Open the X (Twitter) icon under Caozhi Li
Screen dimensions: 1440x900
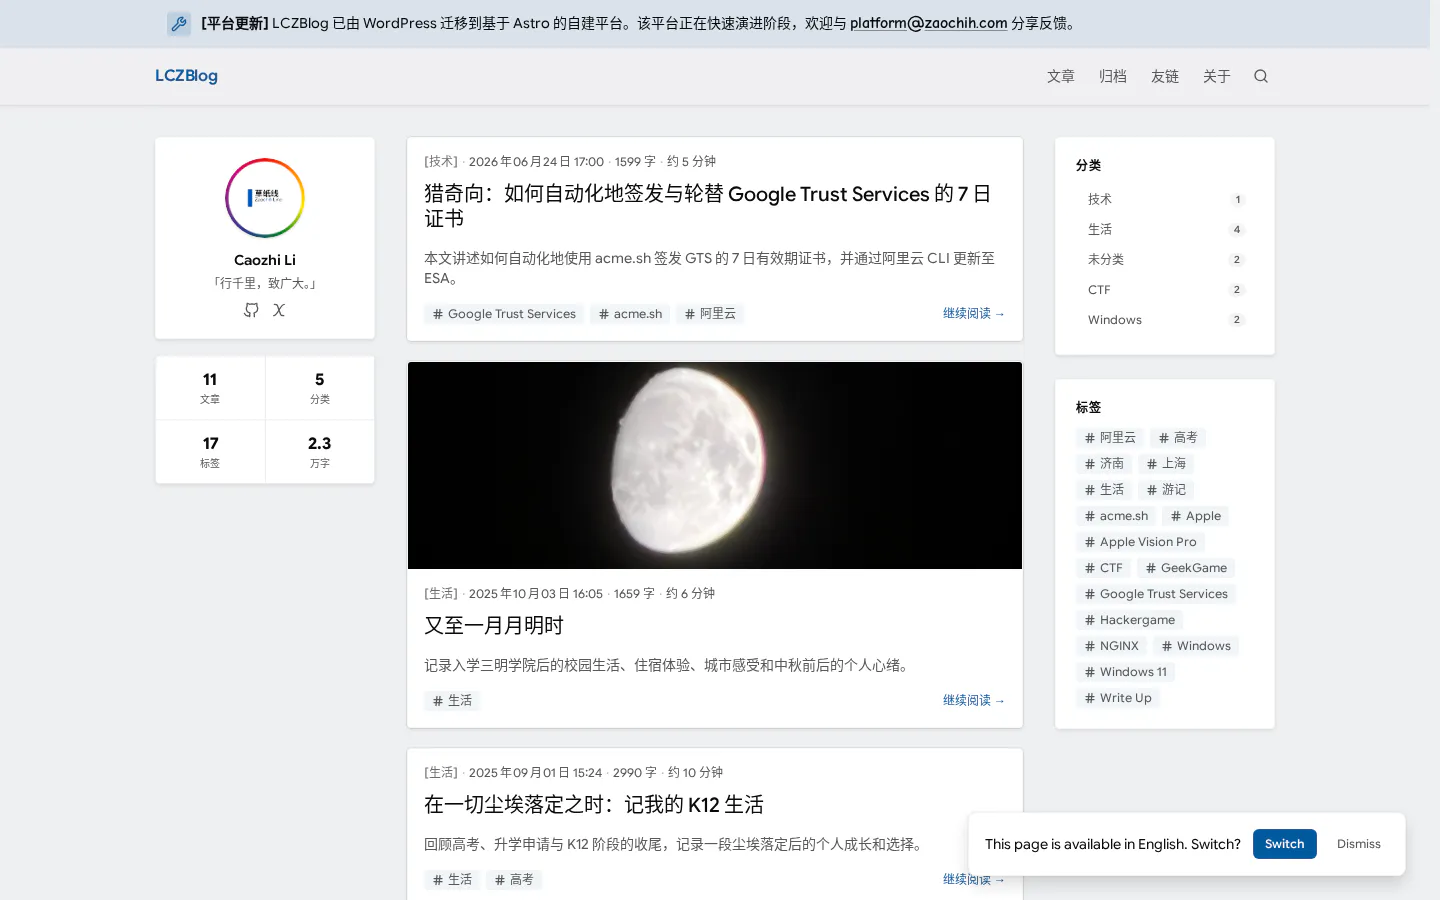[x=279, y=310]
